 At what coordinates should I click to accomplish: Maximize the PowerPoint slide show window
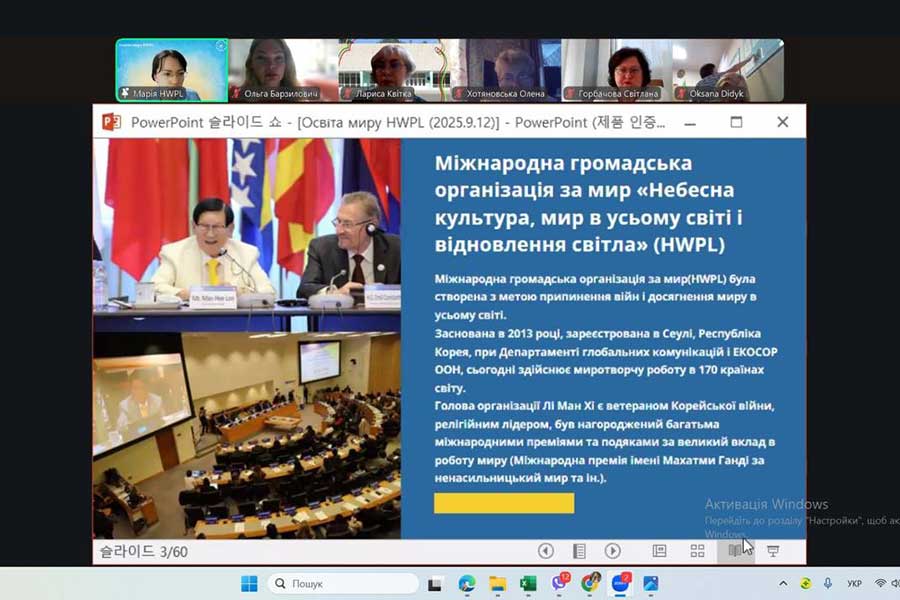(736, 122)
